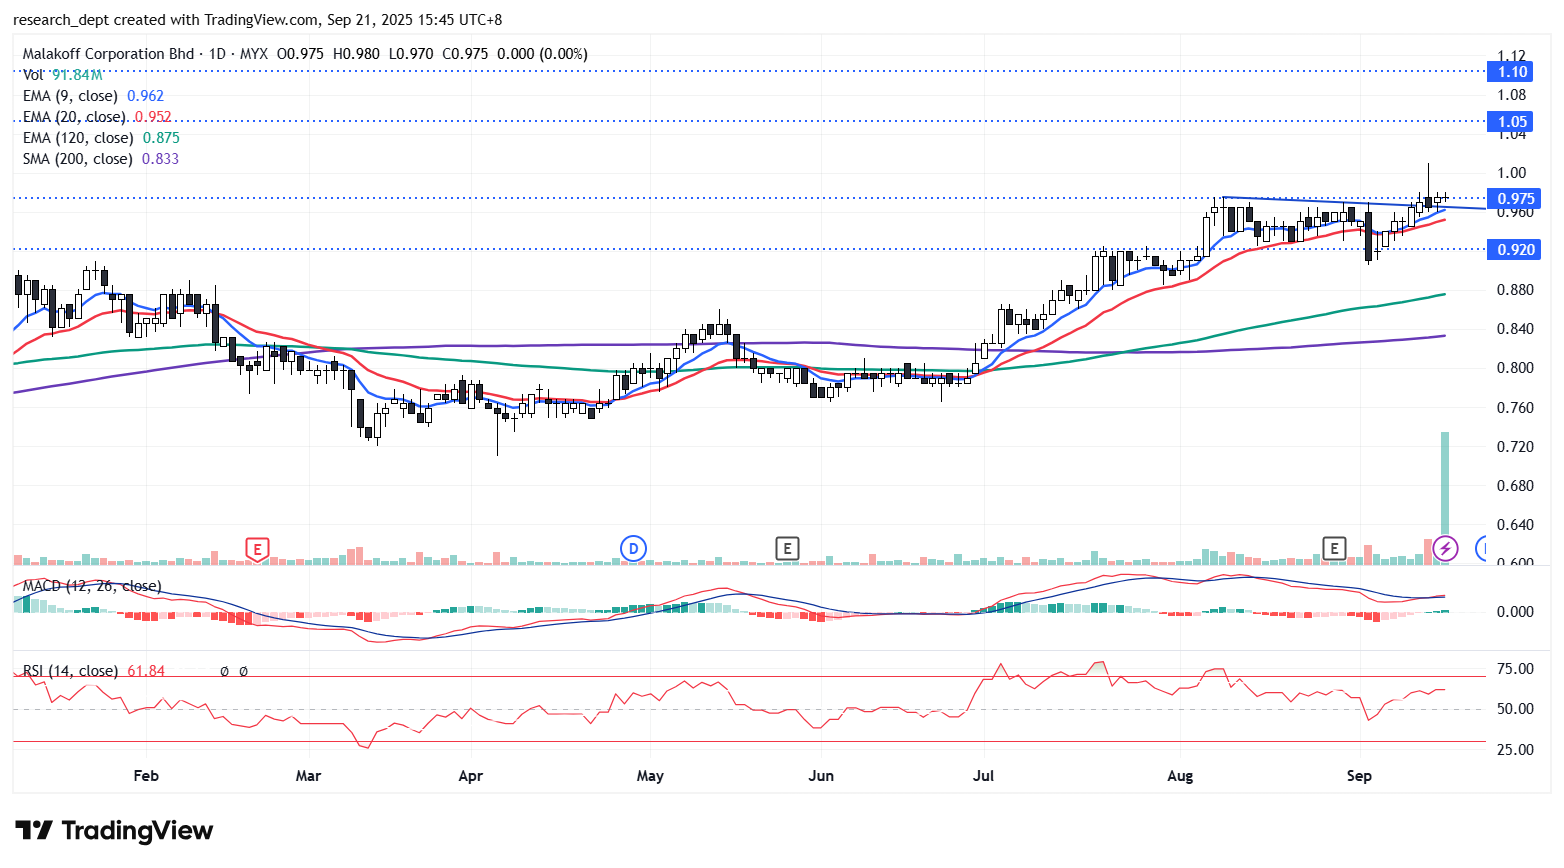Image resolution: width=1564 pixels, height=868 pixels.
Task: Select the EMA (20, close) indicator legend
Action: 74,117
